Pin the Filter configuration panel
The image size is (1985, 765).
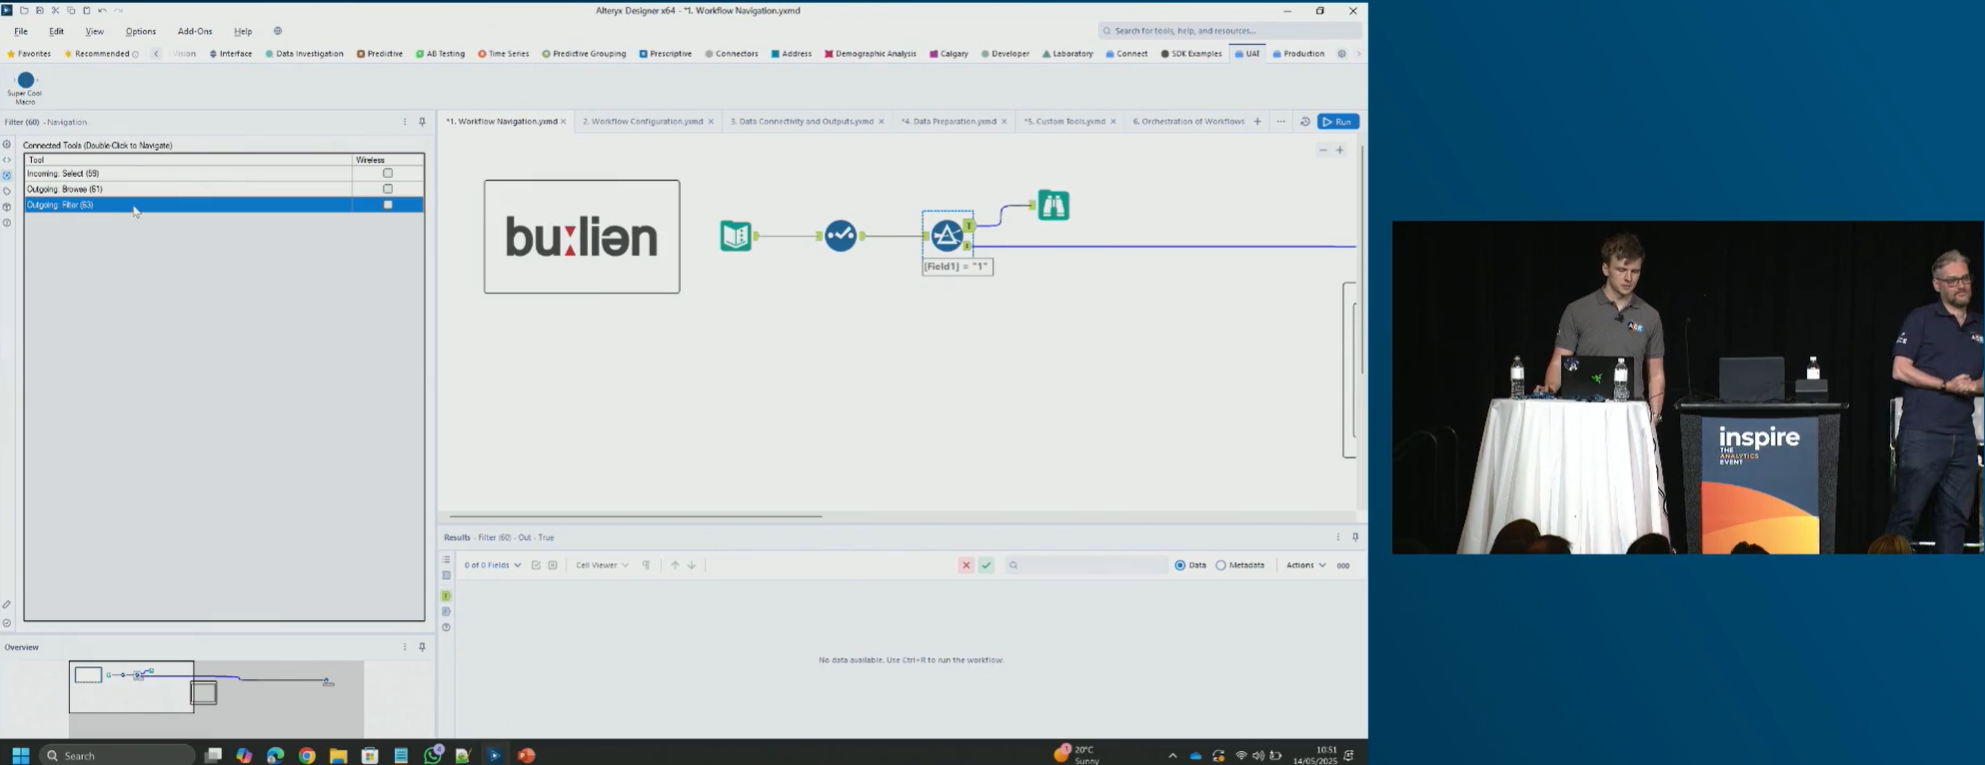coord(422,122)
